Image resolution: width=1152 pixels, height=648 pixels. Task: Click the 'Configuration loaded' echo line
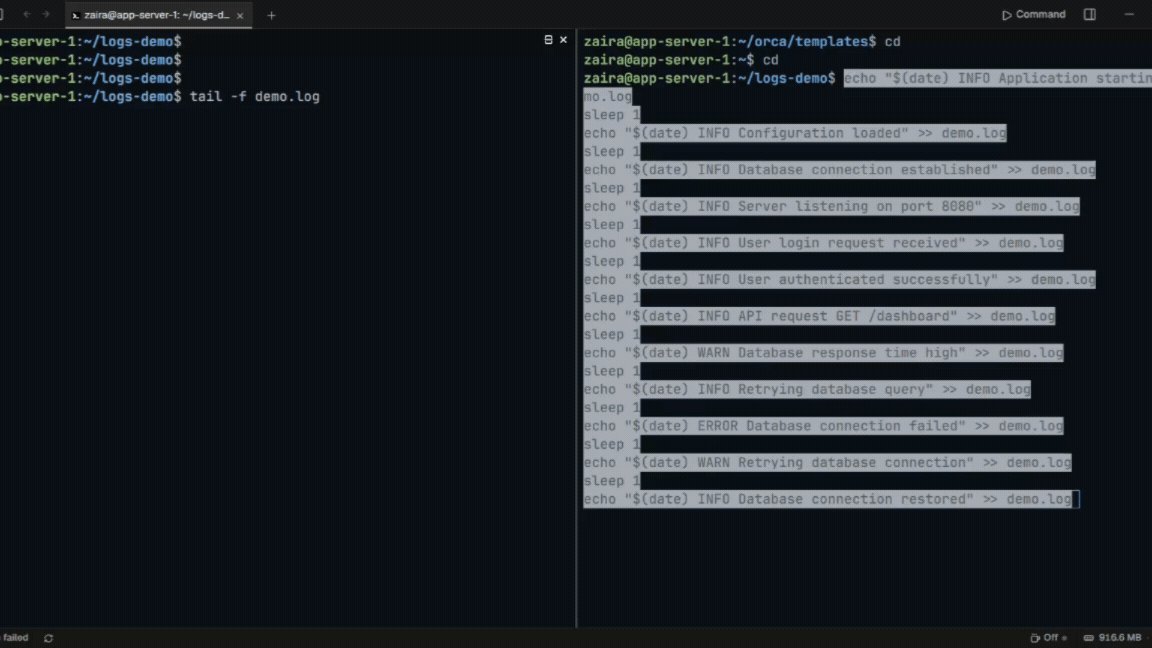point(795,133)
